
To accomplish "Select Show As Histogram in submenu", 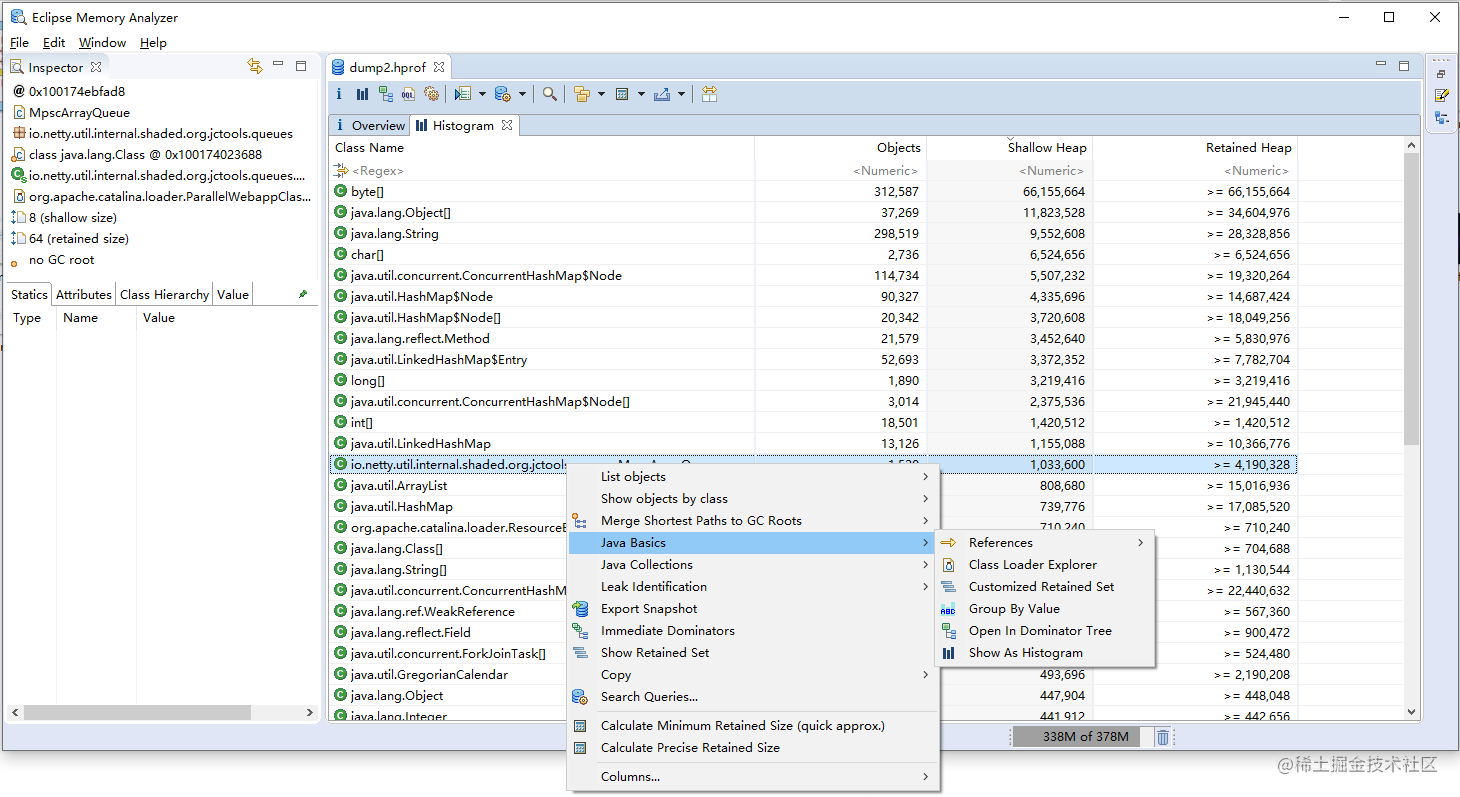I will tap(1045, 653).
